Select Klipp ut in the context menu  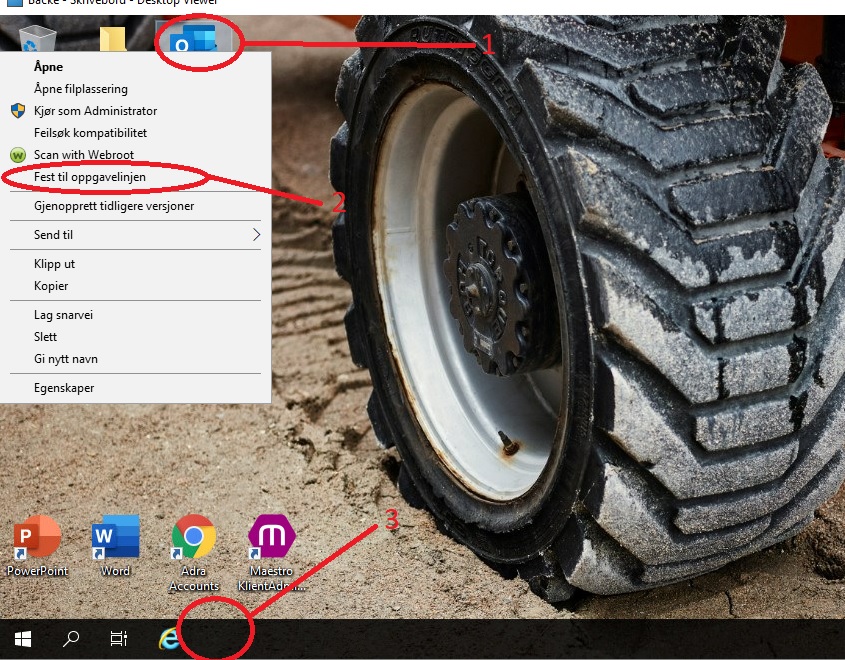pyautogui.click(x=135, y=264)
